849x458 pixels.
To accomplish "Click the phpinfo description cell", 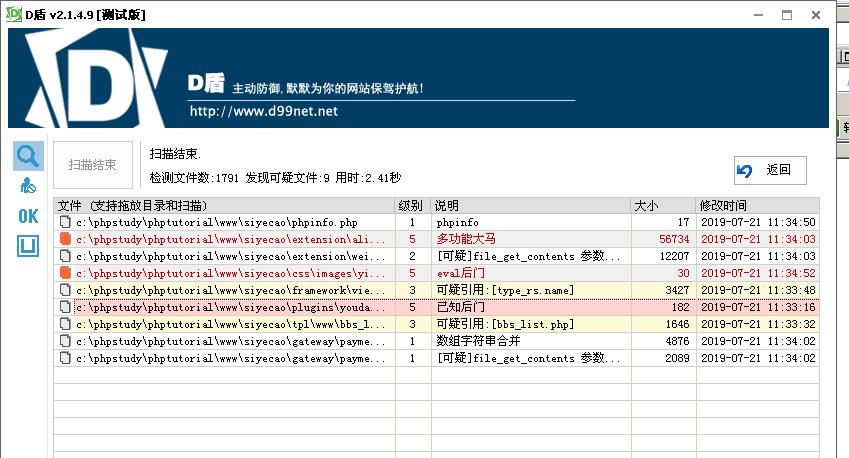I will pos(458,223).
